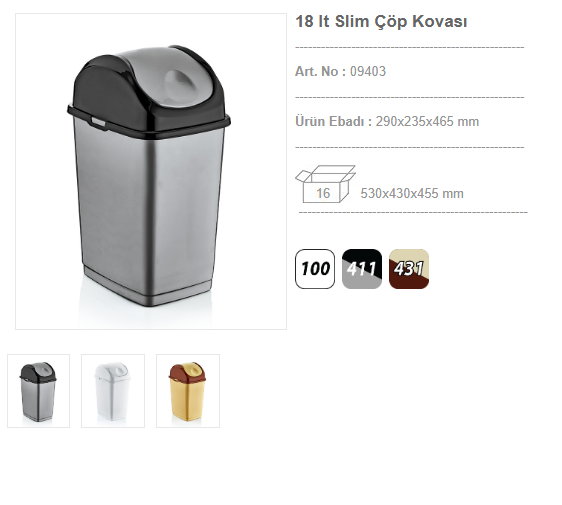Select the 530x430x455 mm carton size text

click(x=412, y=194)
